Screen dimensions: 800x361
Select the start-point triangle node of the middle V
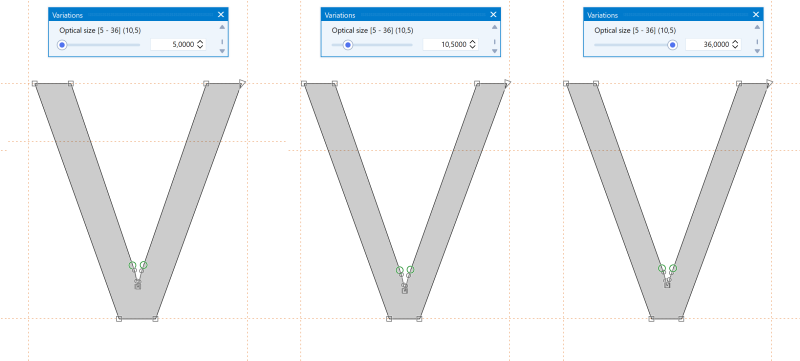pos(508,83)
